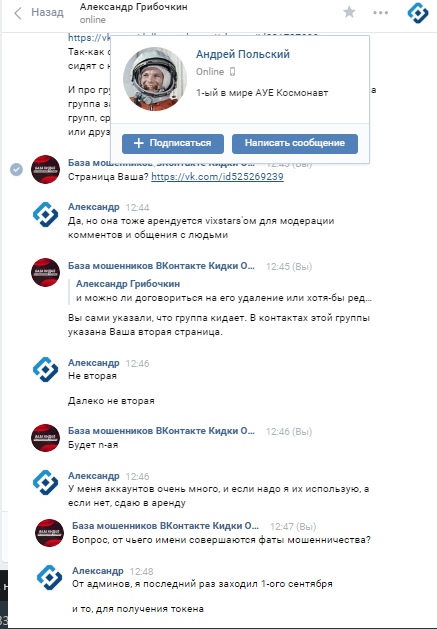Open the three-dots actions menu

[x=380, y=12]
